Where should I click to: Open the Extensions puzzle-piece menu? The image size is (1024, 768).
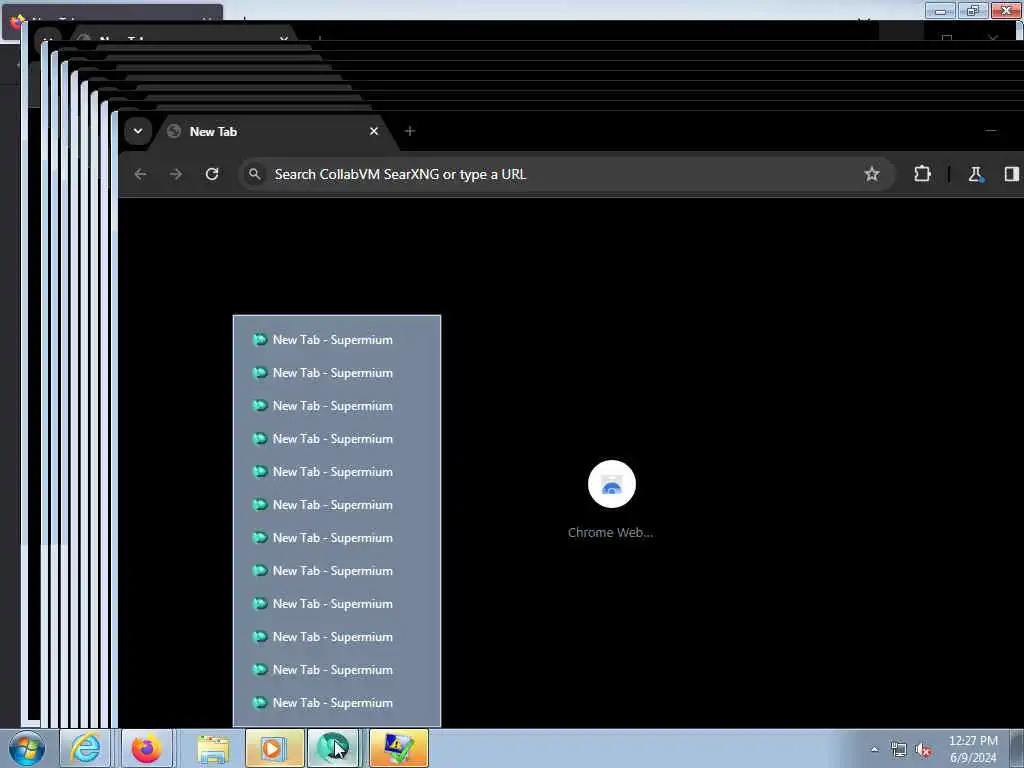[922, 174]
